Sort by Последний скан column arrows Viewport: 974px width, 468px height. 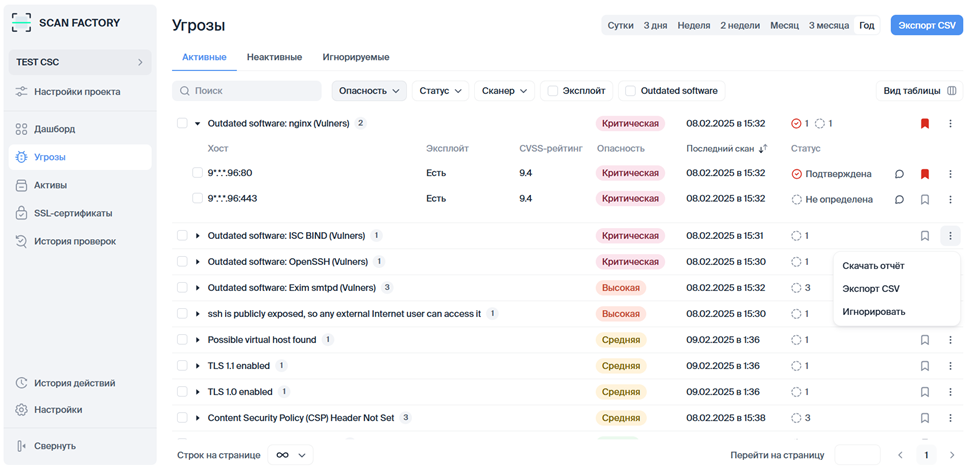[763, 149]
